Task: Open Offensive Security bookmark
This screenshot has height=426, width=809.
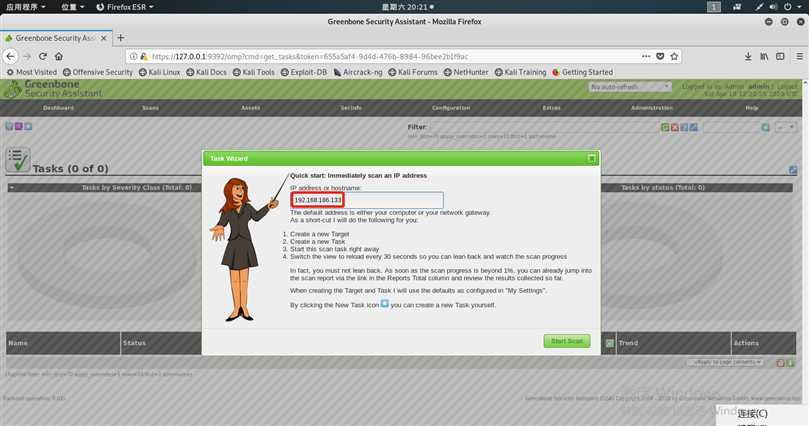Action: (98, 72)
